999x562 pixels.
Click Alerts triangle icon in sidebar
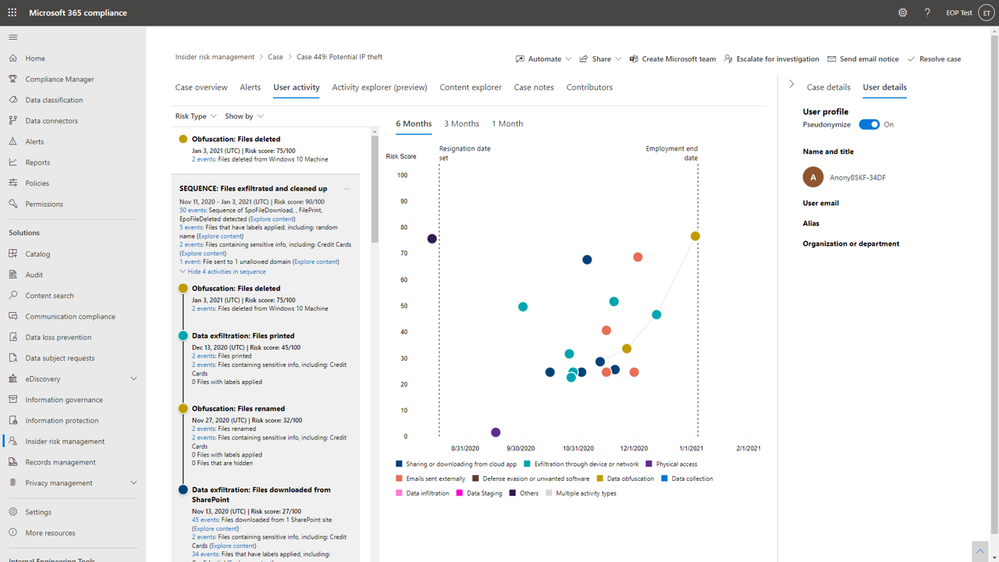13,141
